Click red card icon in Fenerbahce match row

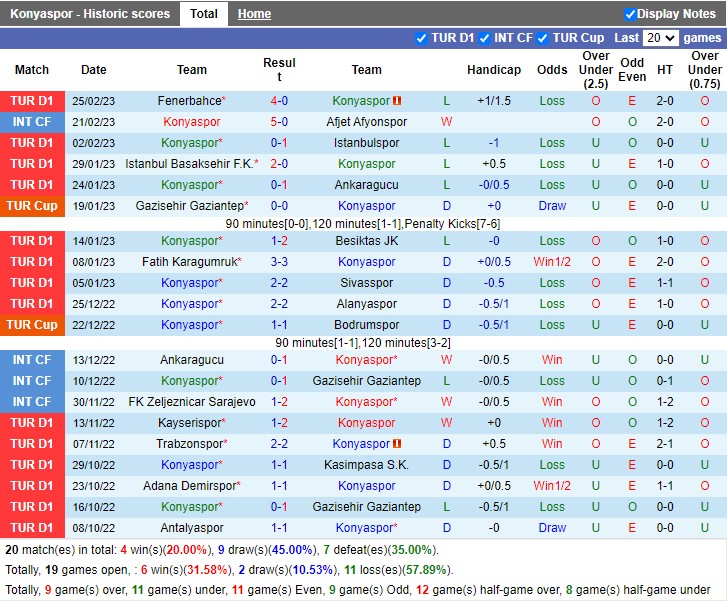pyautogui.click(x=397, y=101)
